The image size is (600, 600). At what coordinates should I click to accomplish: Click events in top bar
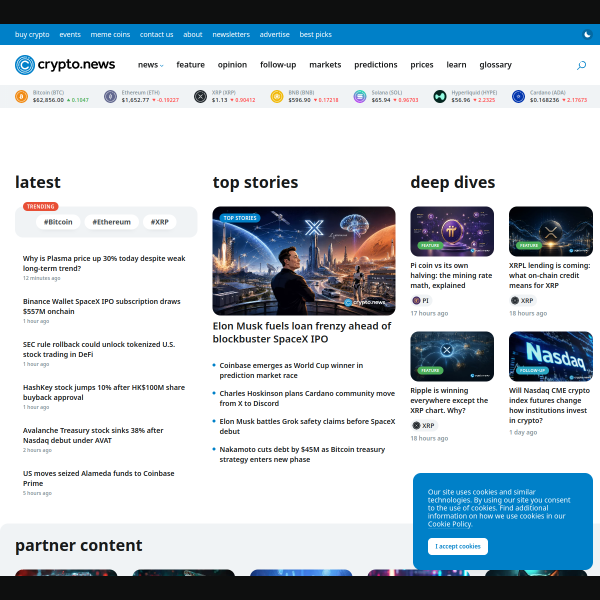tap(70, 34)
